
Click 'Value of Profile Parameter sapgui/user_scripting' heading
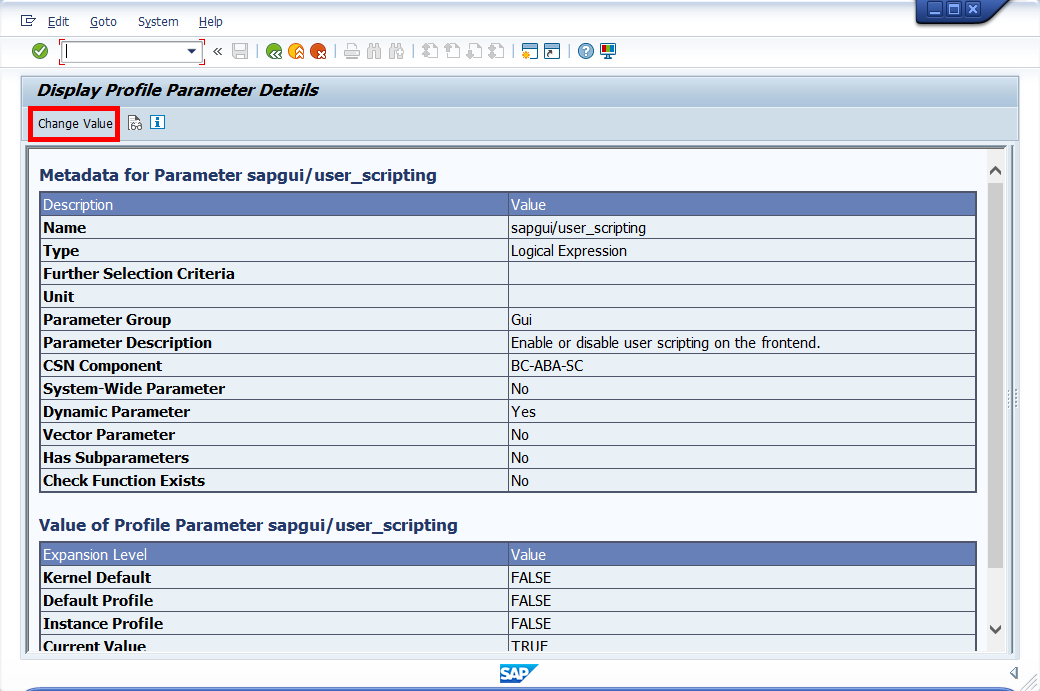pyautogui.click(x=248, y=525)
